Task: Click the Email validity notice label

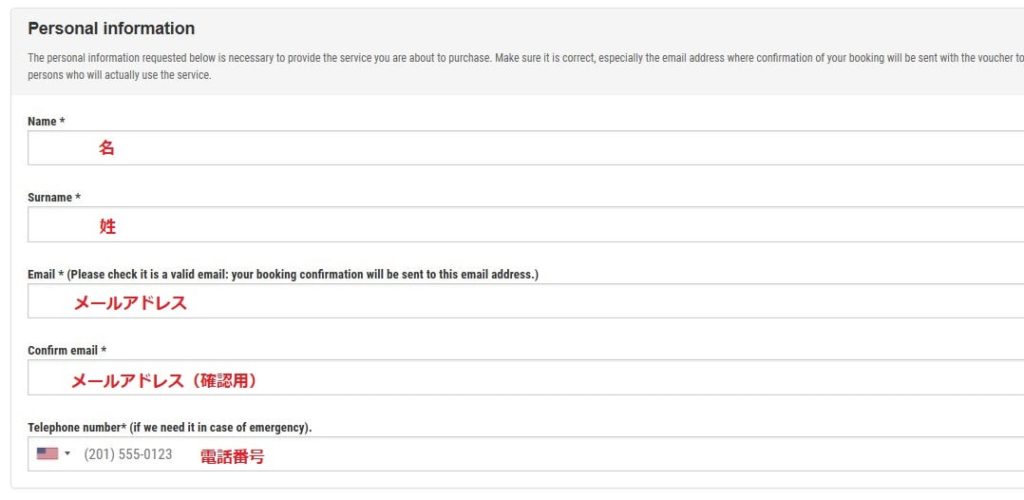Action: pyautogui.click(x=283, y=274)
